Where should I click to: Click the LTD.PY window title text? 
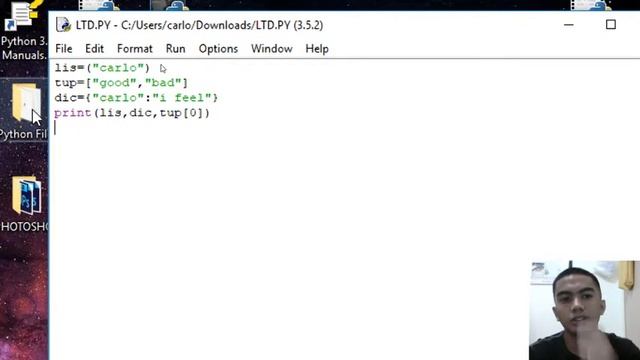pos(200,25)
